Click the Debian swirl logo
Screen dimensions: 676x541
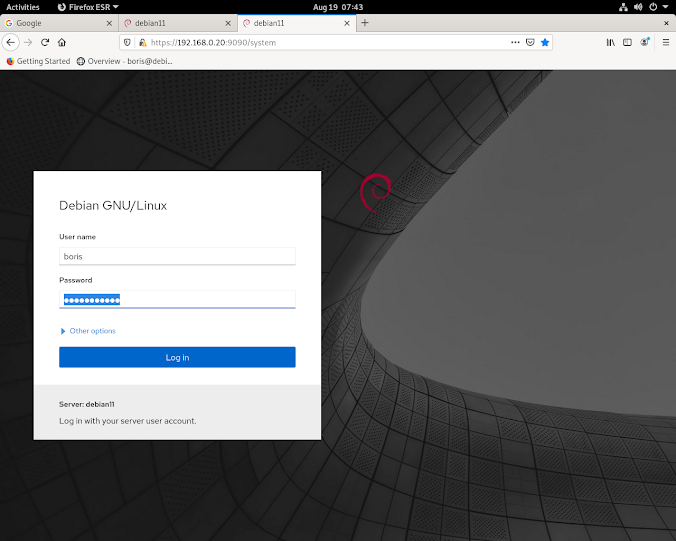[376, 192]
